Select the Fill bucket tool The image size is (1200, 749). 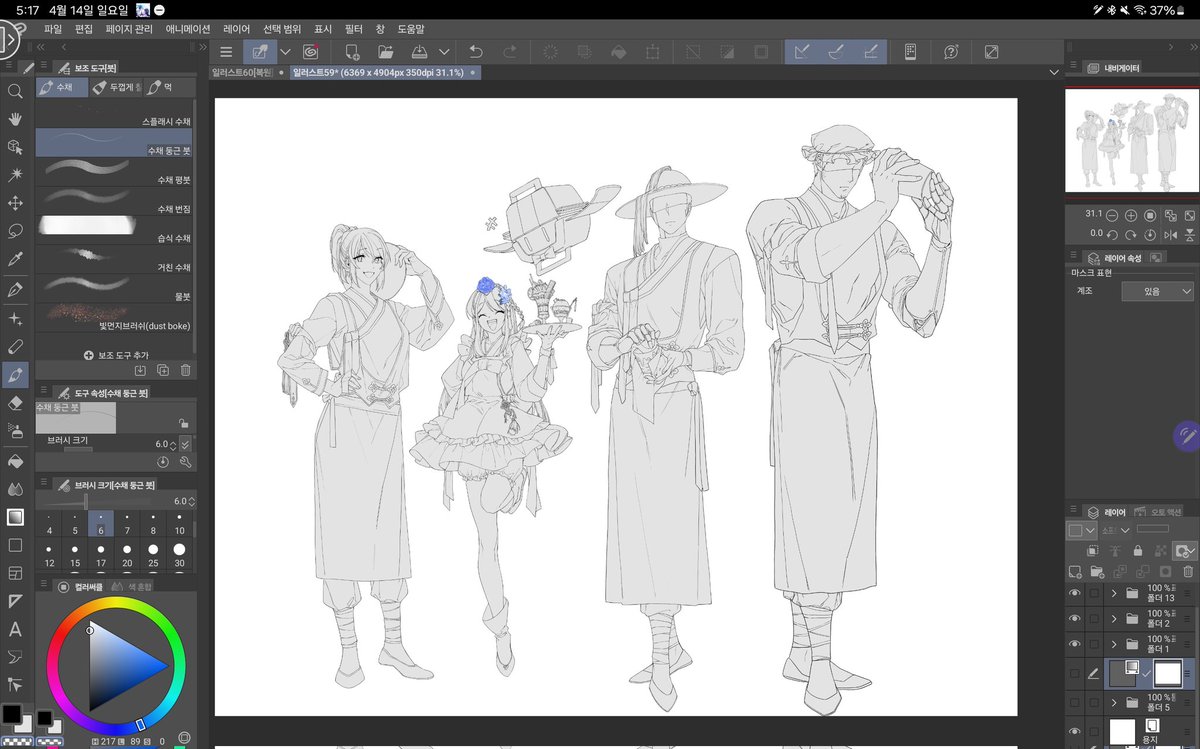tap(15, 462)
